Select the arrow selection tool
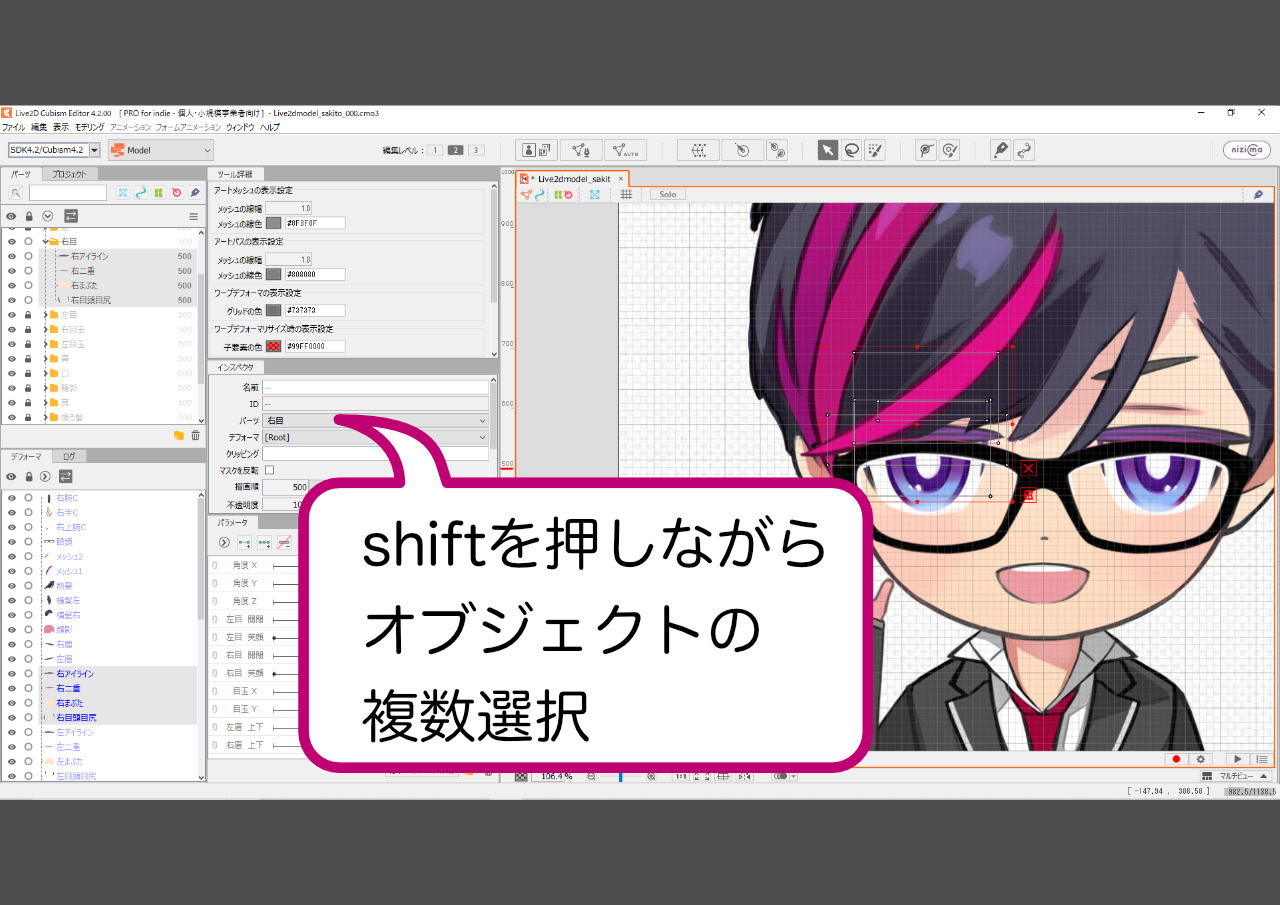Image resolution: width=1280 pixels, height=905 pixels. [x=828, y=150]
